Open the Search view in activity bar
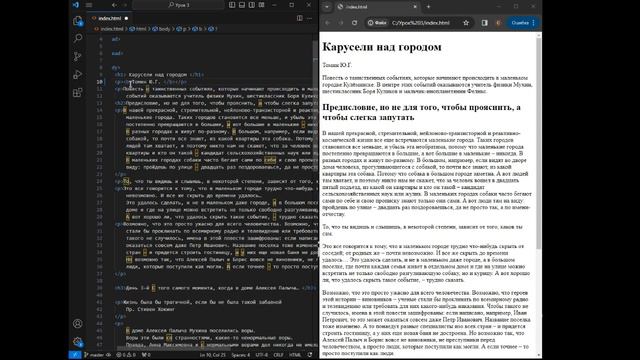Image resolution: width=640 pixels, height=360 pixels. click(78, 38)
